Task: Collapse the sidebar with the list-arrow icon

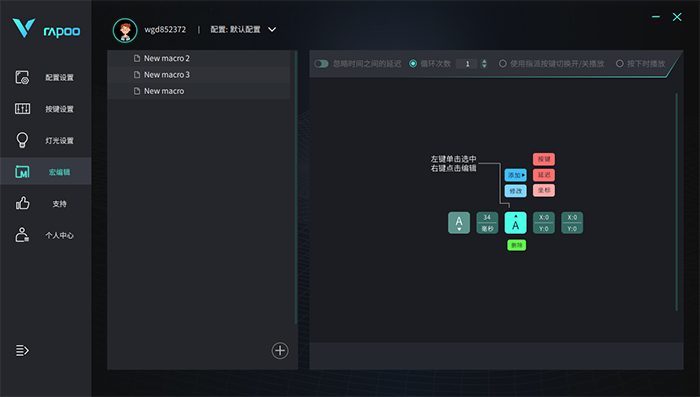Action: click(22, 351)
